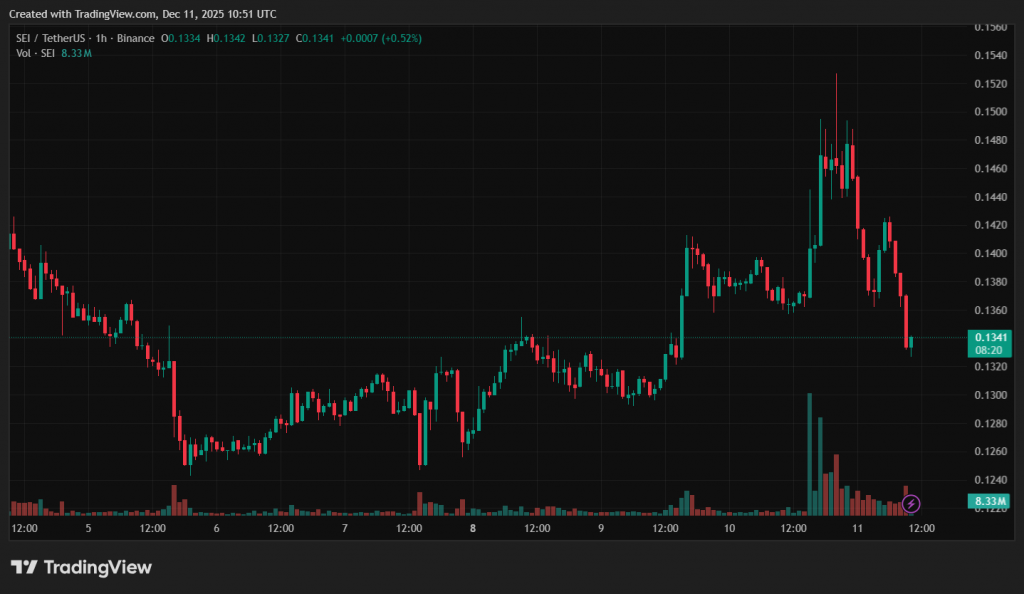Click the purple lightning bolt event icon
Image resolution: width=1024 pixels, height=594 pixels.
coord(912,503)
